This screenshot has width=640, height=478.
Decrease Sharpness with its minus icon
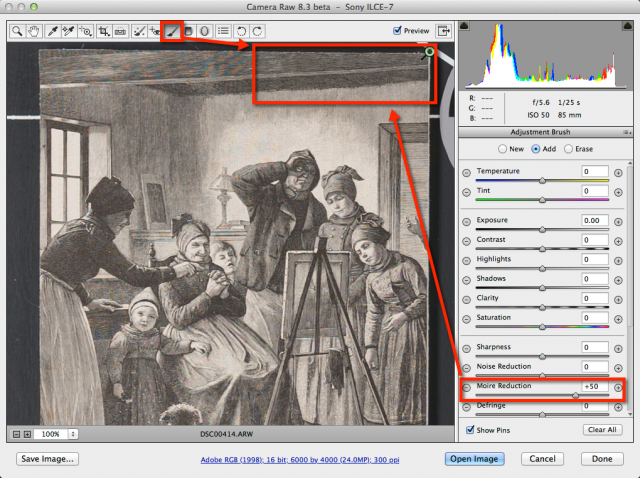[x=467, y=349]
